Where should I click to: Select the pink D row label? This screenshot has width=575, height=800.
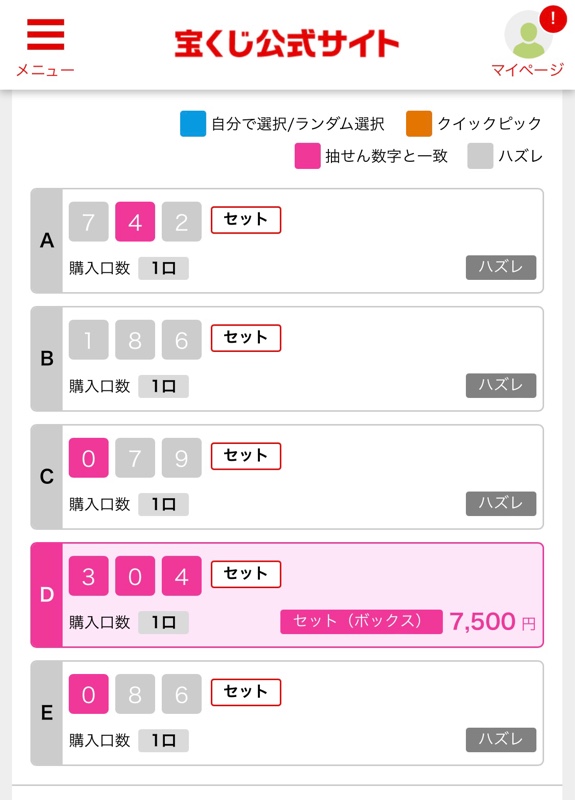point(46,595)
